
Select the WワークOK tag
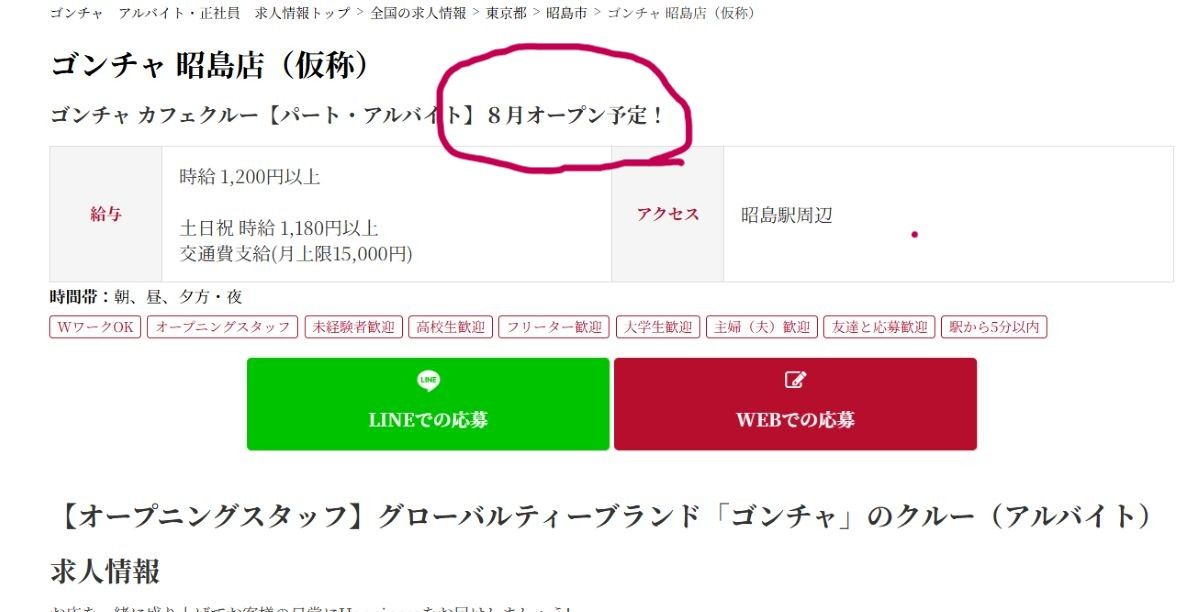point(96,327)
